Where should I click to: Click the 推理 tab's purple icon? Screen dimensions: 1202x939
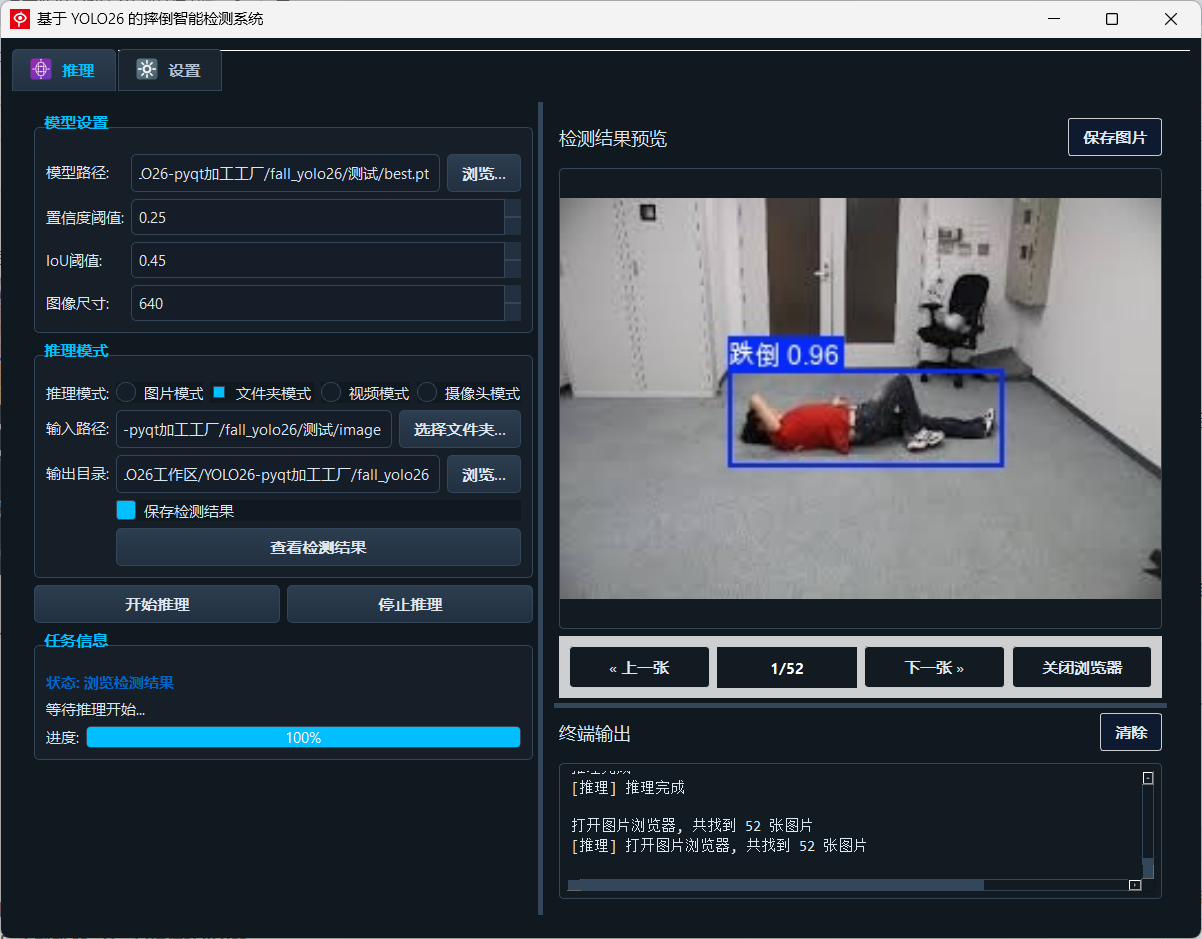coord(41,70)
